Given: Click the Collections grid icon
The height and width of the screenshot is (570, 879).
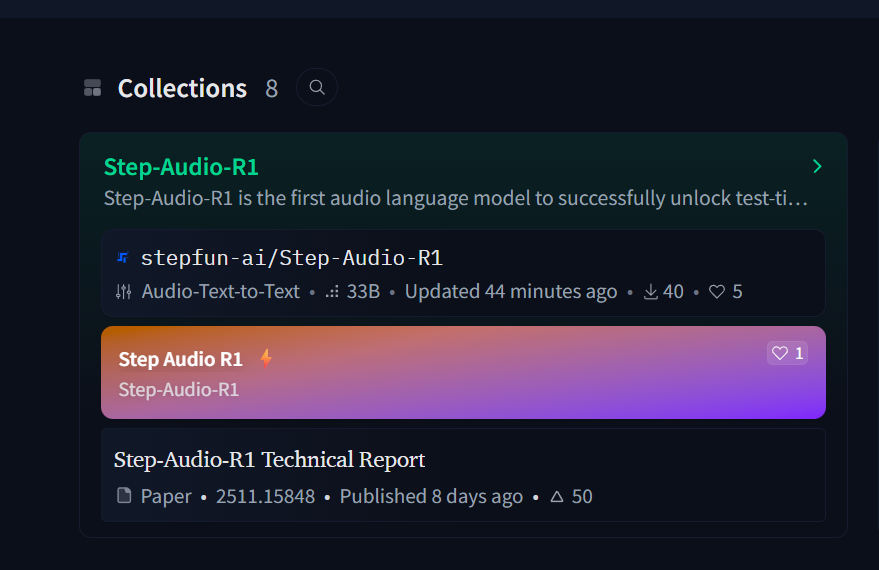Looking at the screenshot, I should [92, 88].
